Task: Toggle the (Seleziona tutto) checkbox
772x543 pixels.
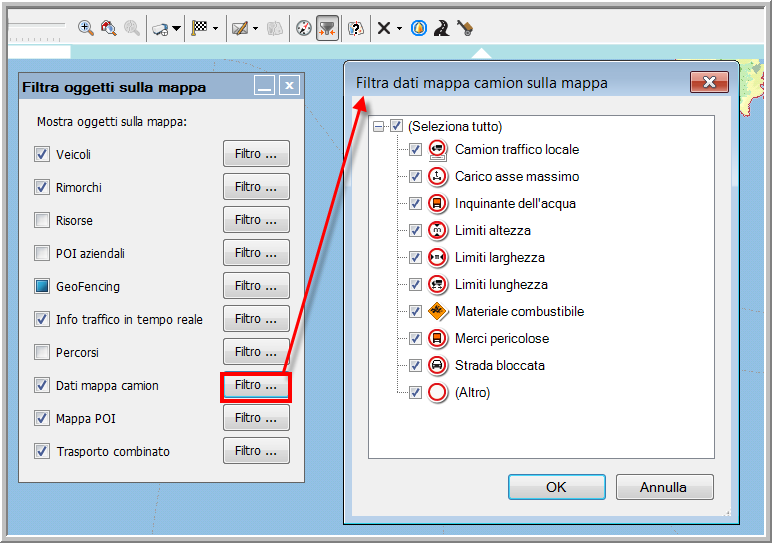Action: coord(396,126)
